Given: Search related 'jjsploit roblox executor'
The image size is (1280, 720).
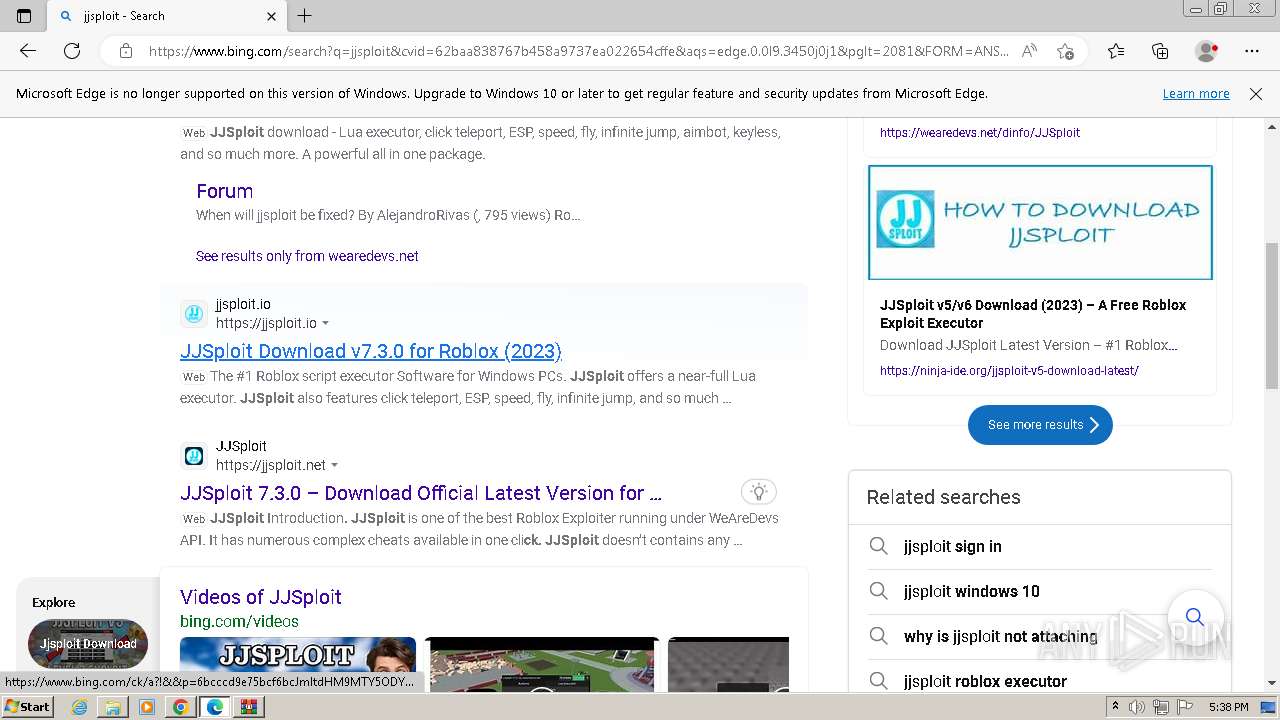Looking at the screenshot, I should pyautogui.click(x=985, y=681).
